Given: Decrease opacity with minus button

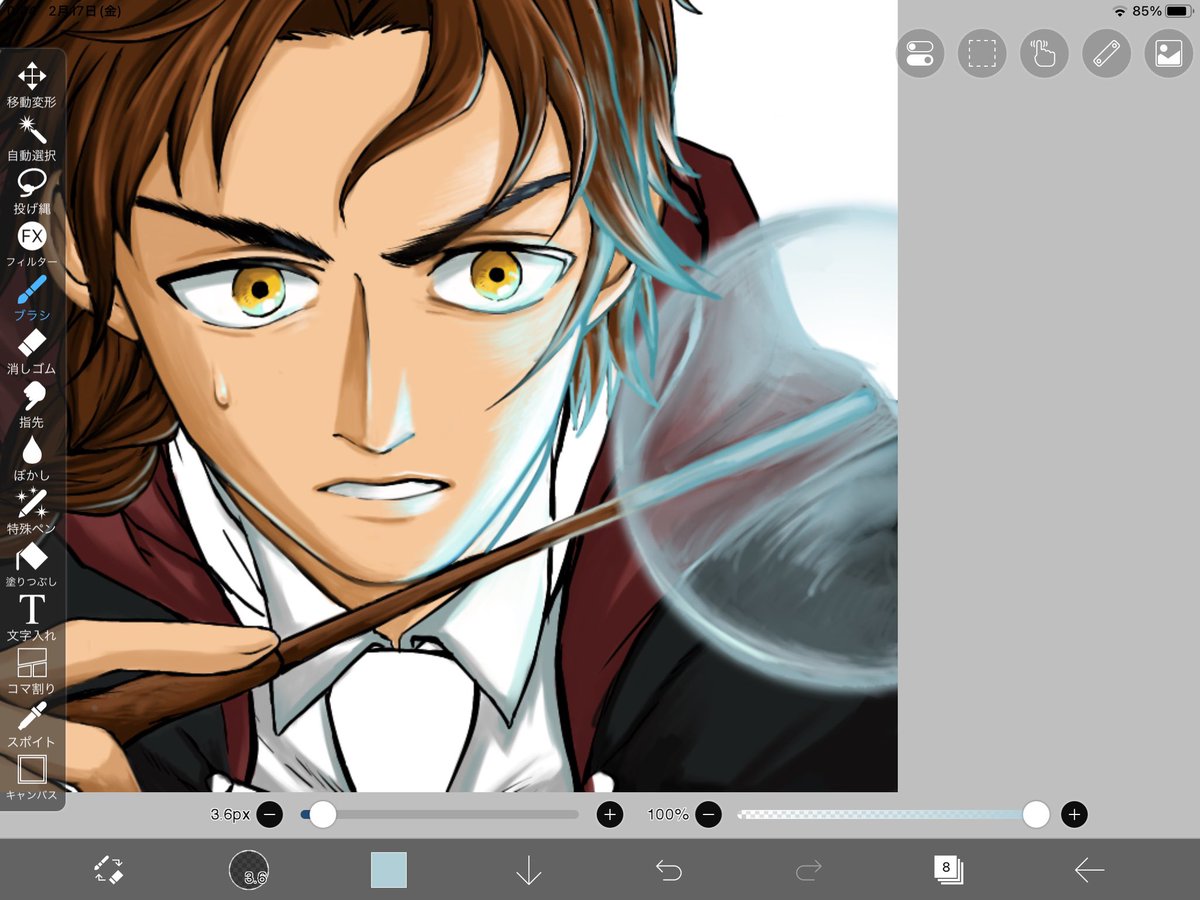Looking at the screenshot, I should (708, 814).
